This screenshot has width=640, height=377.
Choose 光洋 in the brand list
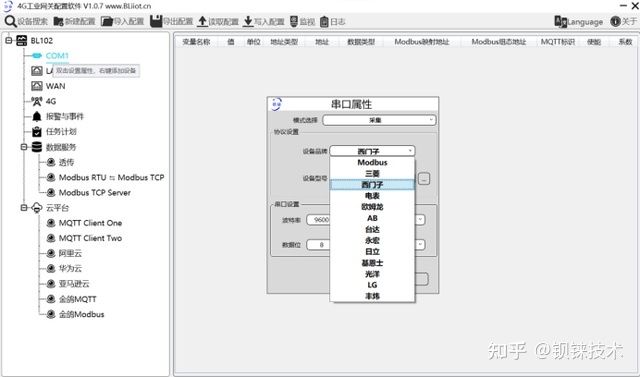point(372,274)
